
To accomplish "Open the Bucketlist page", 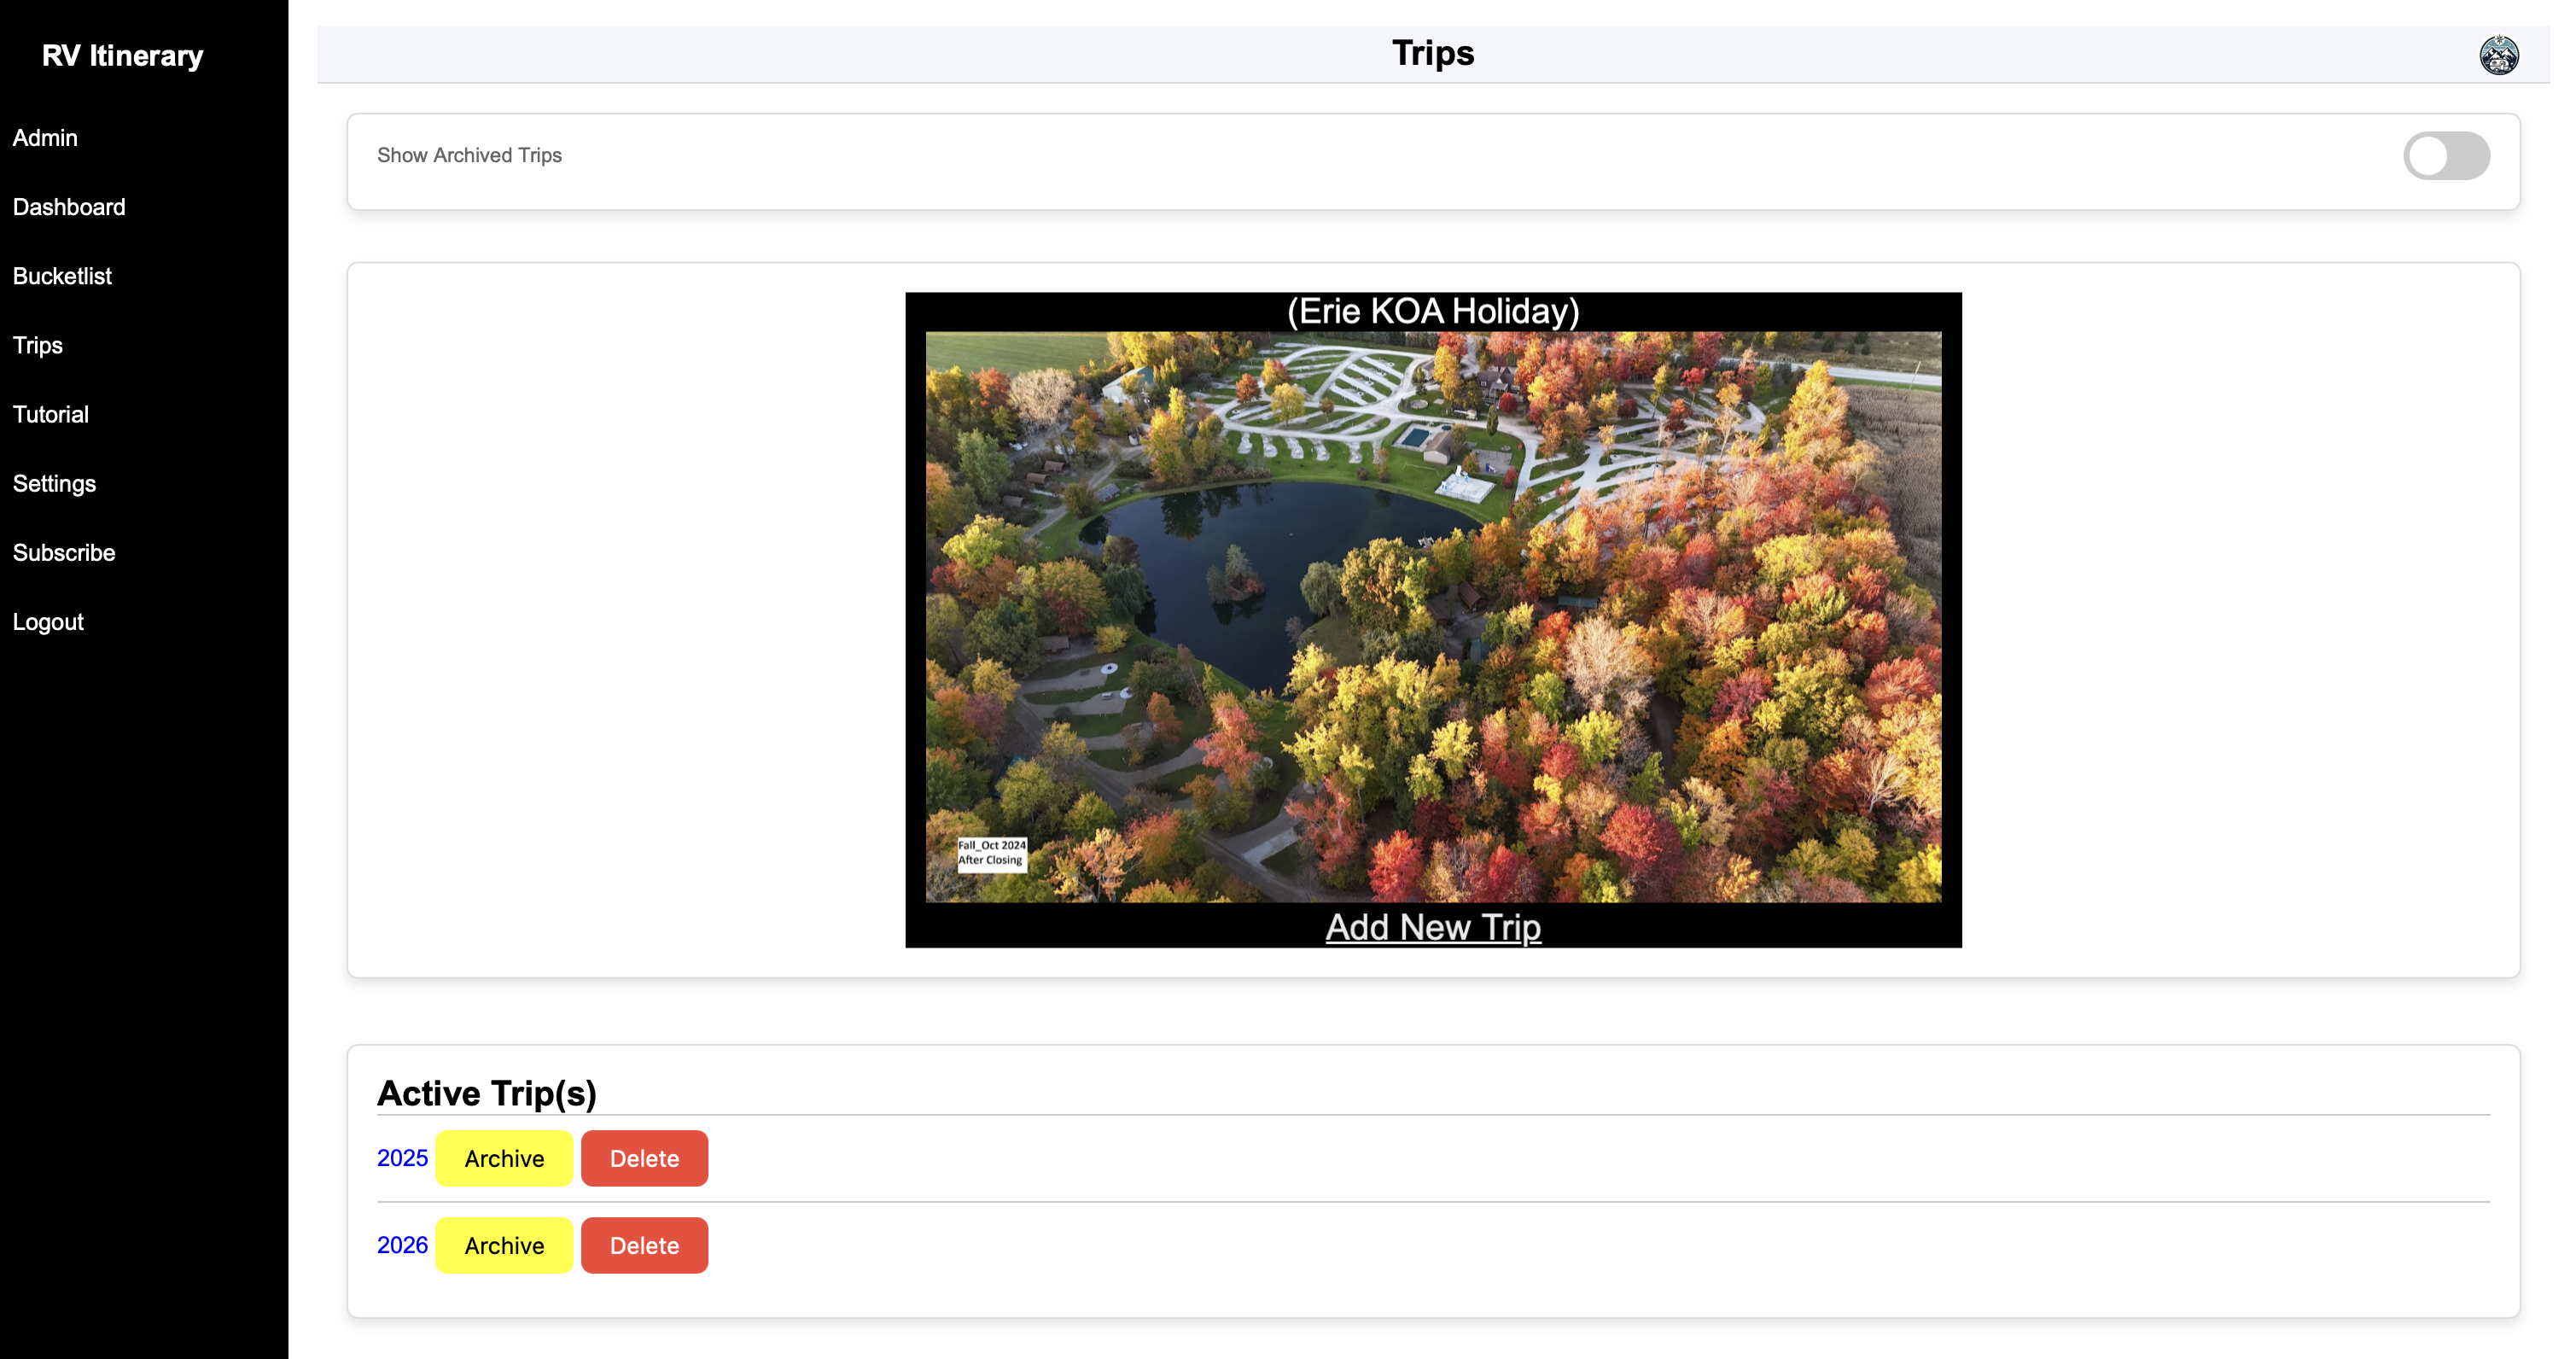I will point(62,276).
